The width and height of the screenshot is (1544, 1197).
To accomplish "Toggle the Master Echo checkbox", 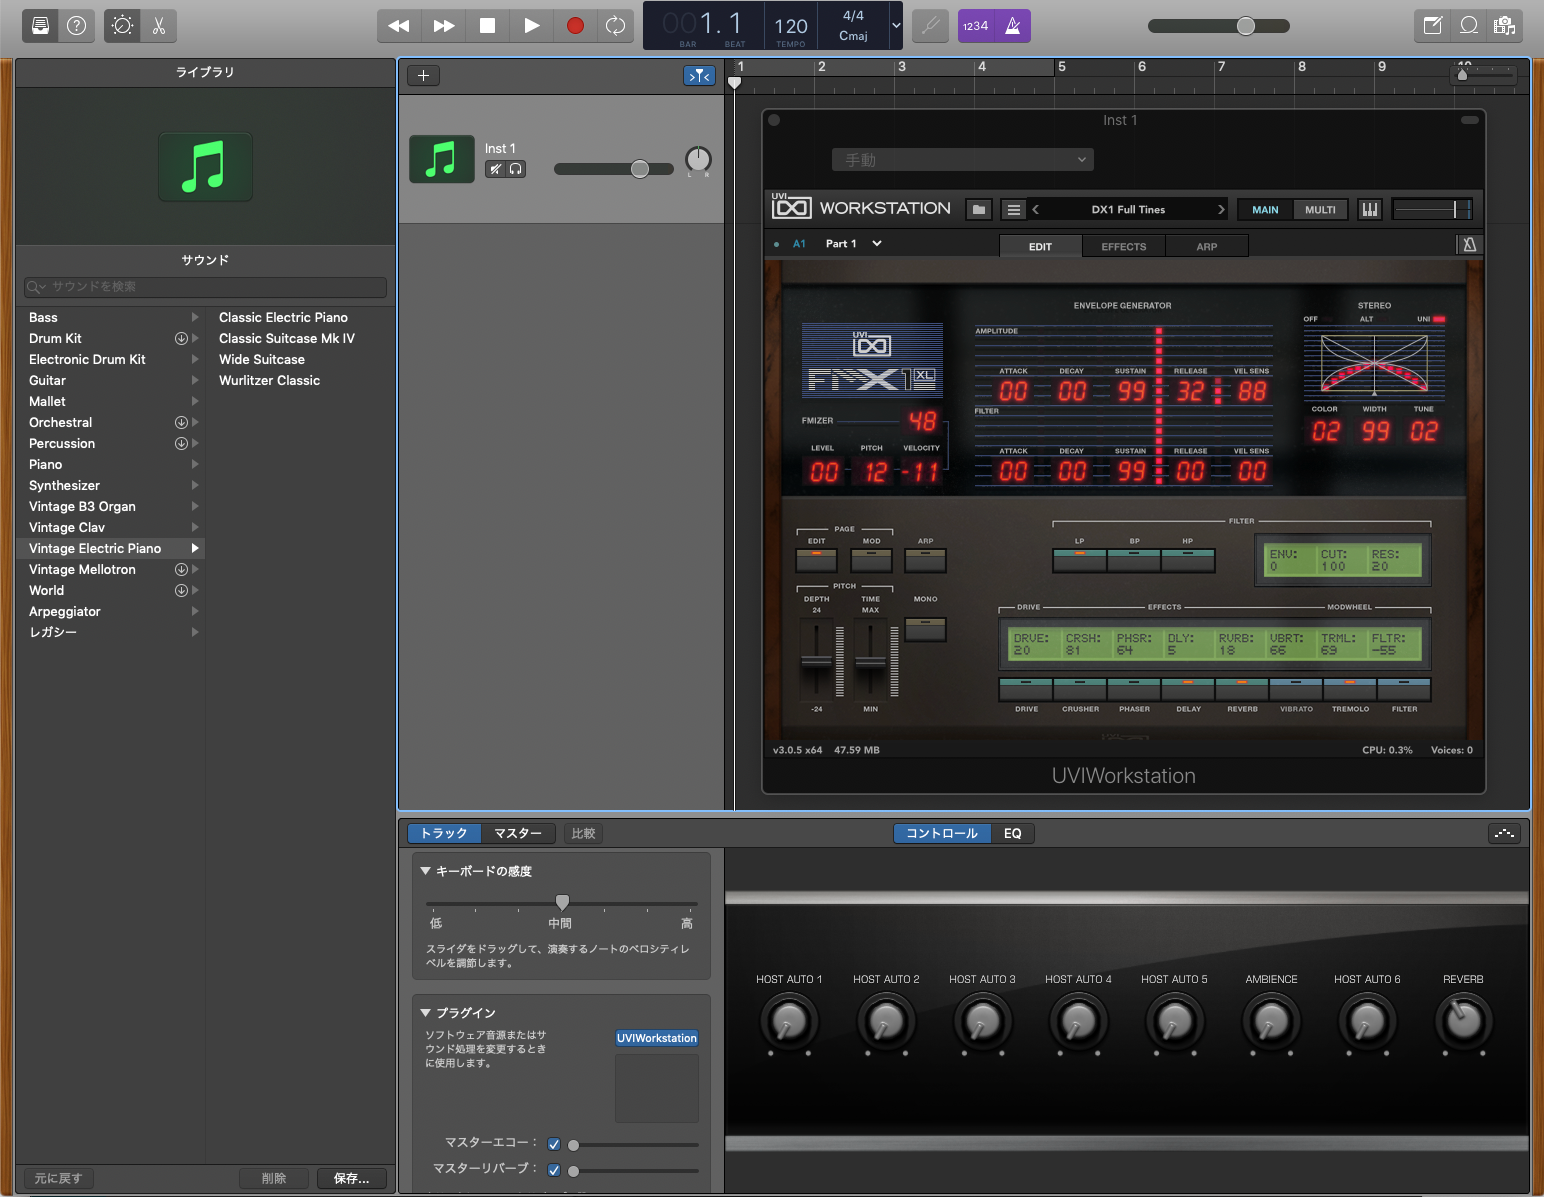I will pos(554,1144).
